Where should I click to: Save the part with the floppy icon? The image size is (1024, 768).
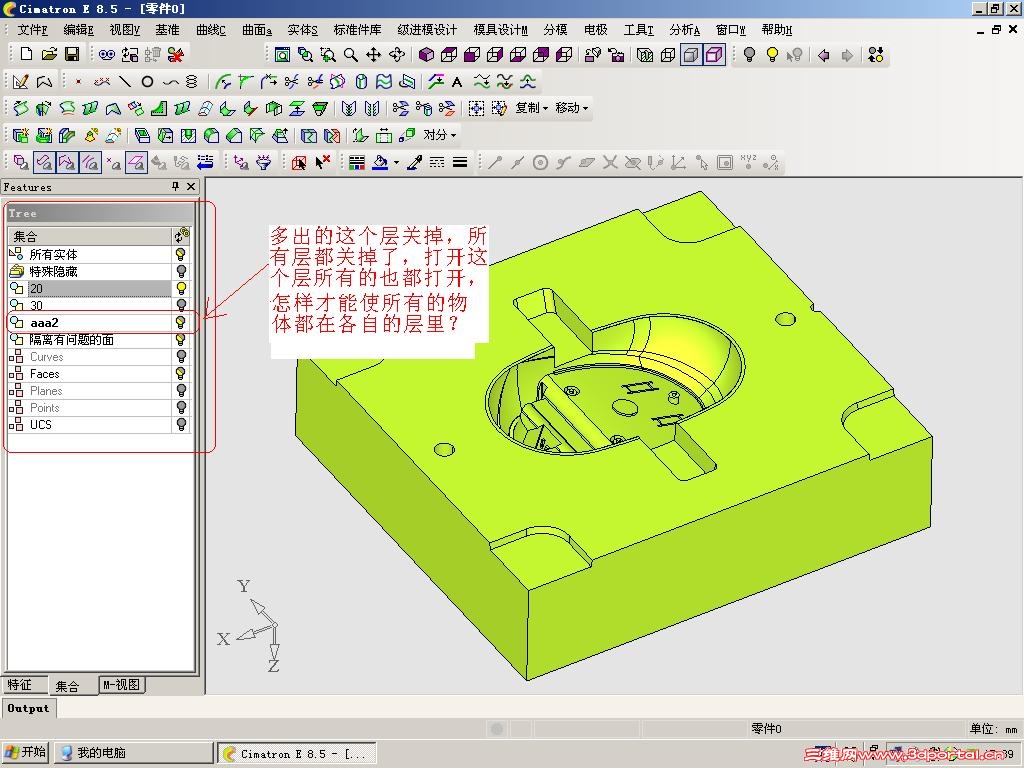[72, 54]
